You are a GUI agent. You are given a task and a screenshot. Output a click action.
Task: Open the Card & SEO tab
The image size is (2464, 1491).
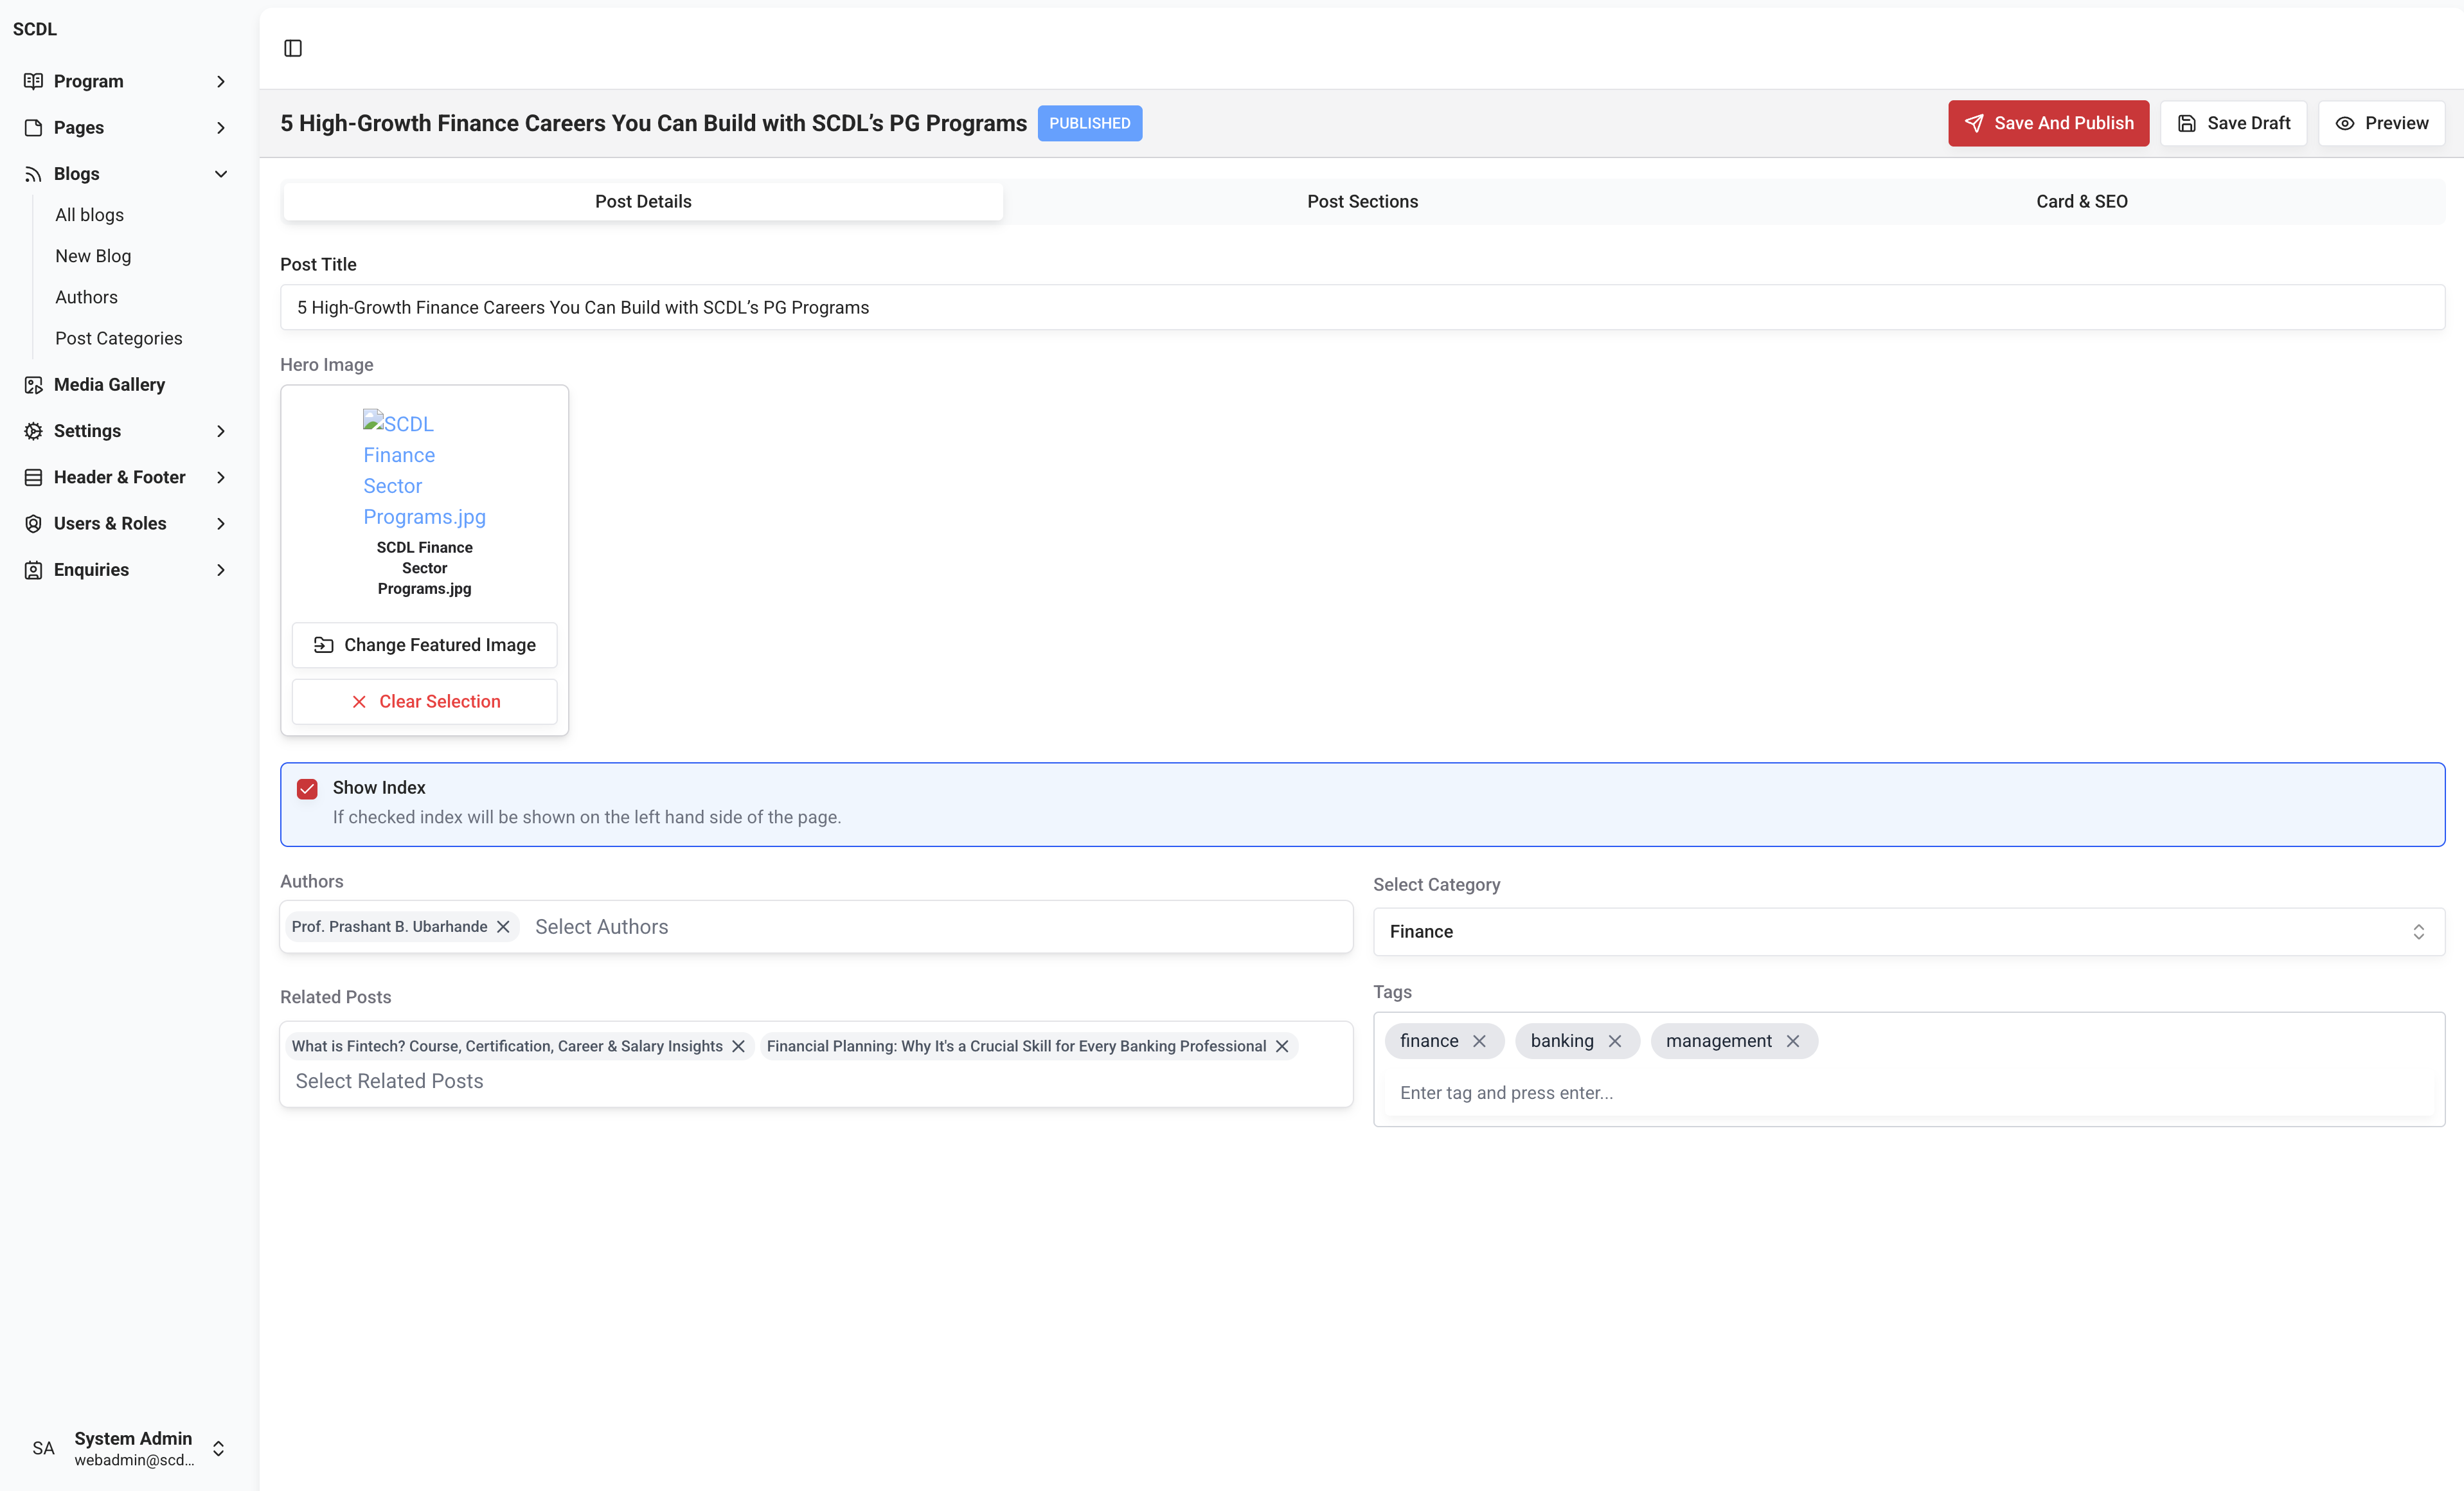[2081, 201]
